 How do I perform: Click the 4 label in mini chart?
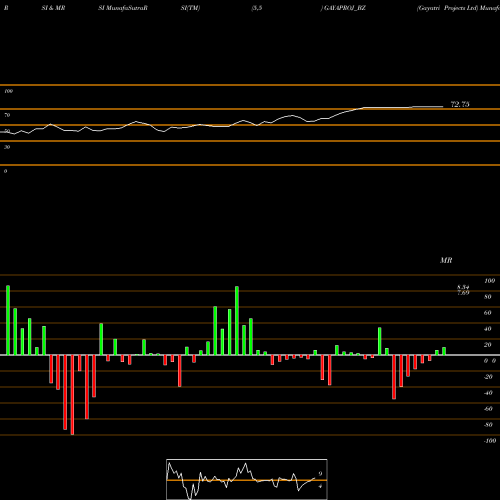tap(320, 486)
